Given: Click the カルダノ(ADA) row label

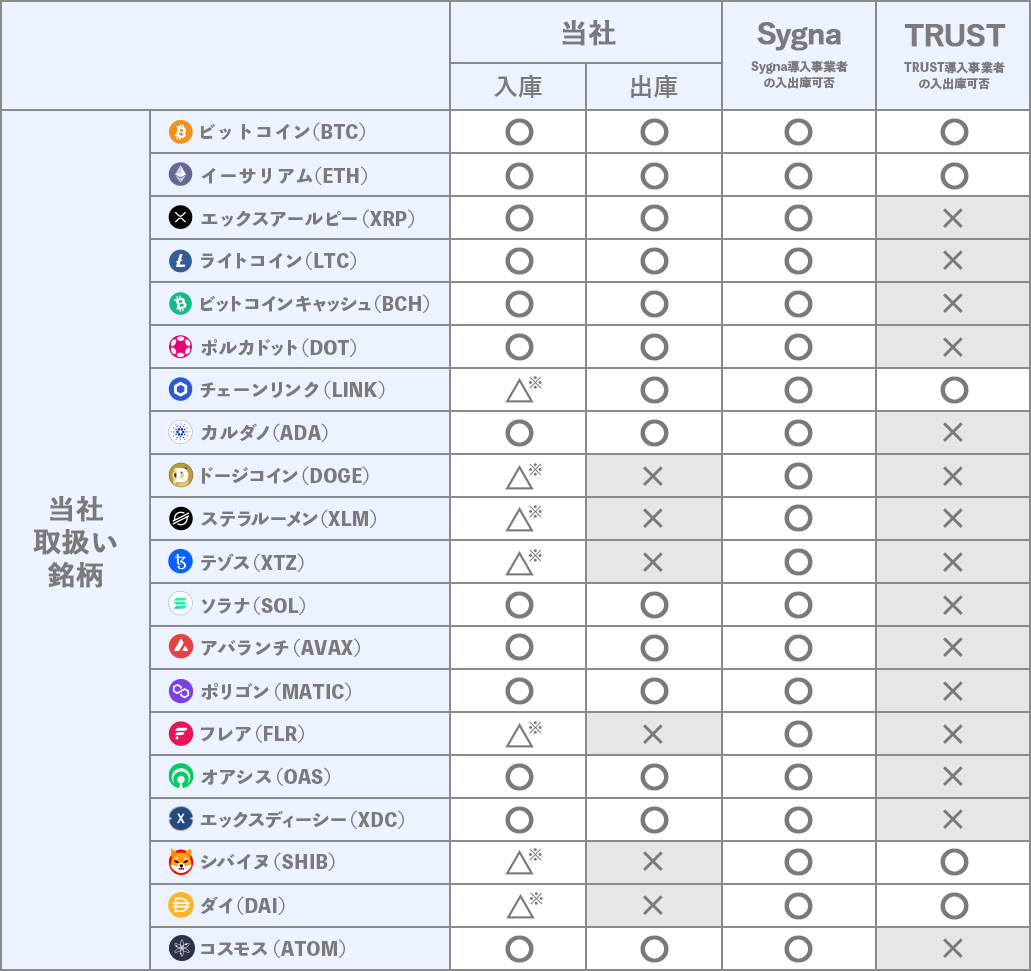Looking at the screenshot, I should click(264, 433).
